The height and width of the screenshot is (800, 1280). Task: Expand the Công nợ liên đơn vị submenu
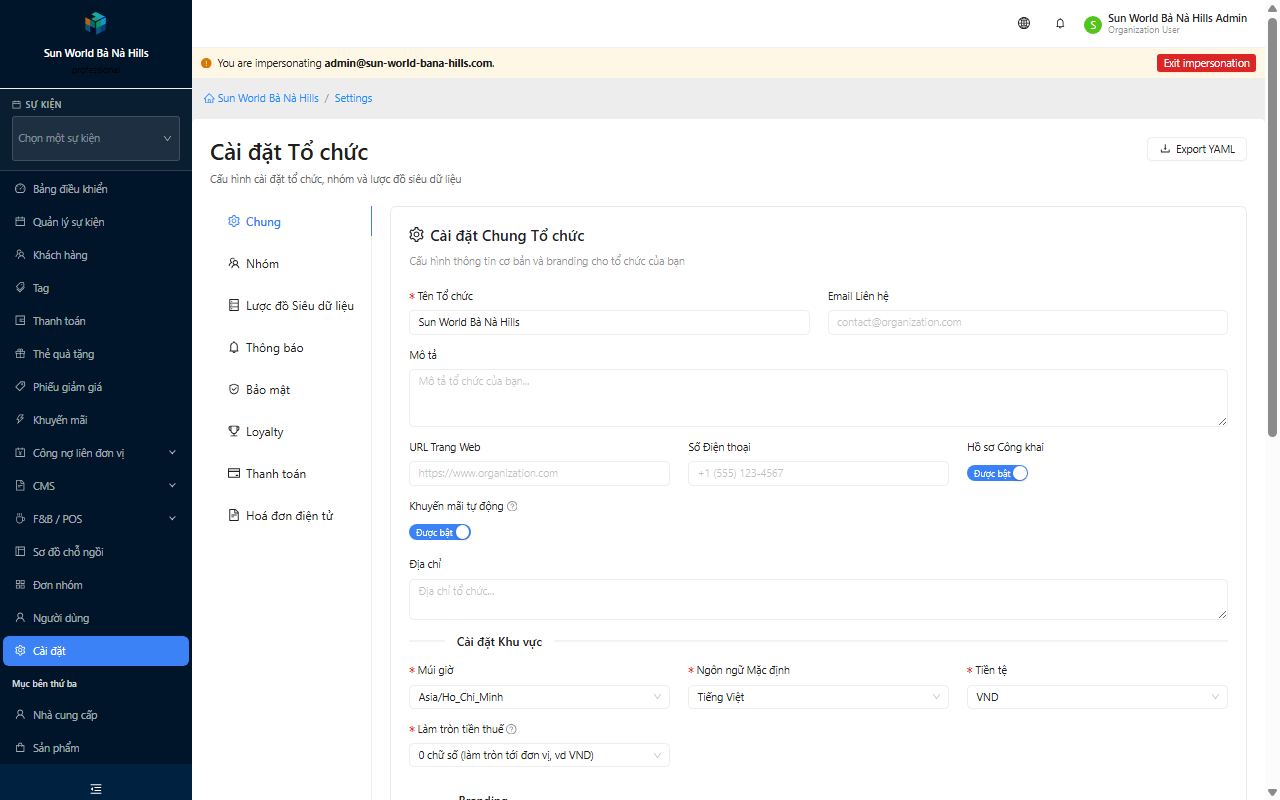point(96,453)
